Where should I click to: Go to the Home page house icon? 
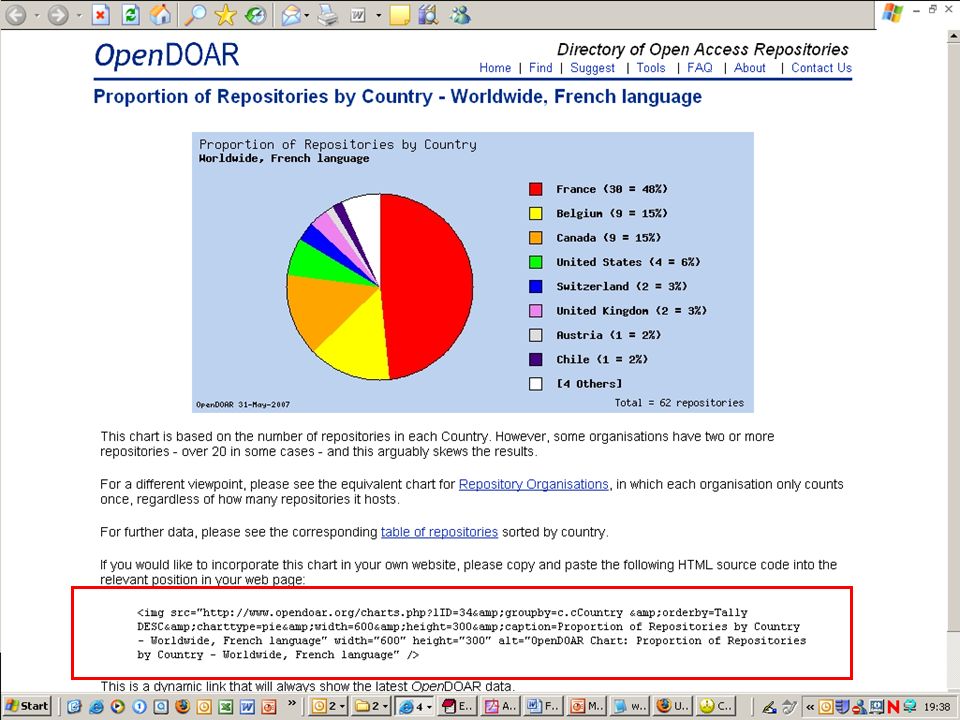(x=160, y=15)
